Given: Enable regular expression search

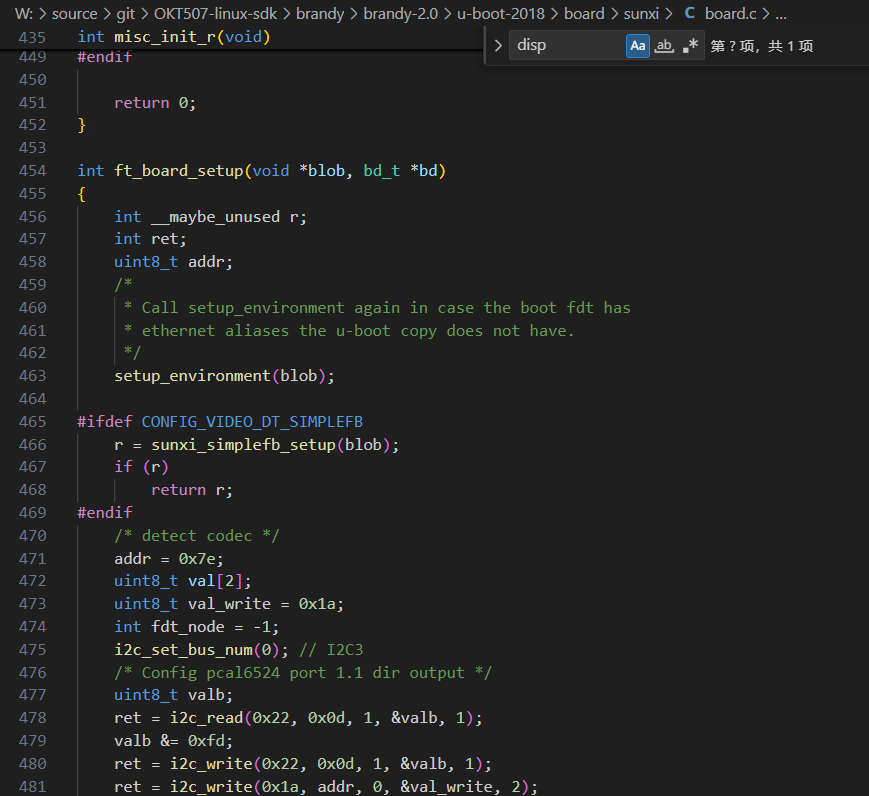Looking at the screenshot, I should pos(690,45).
